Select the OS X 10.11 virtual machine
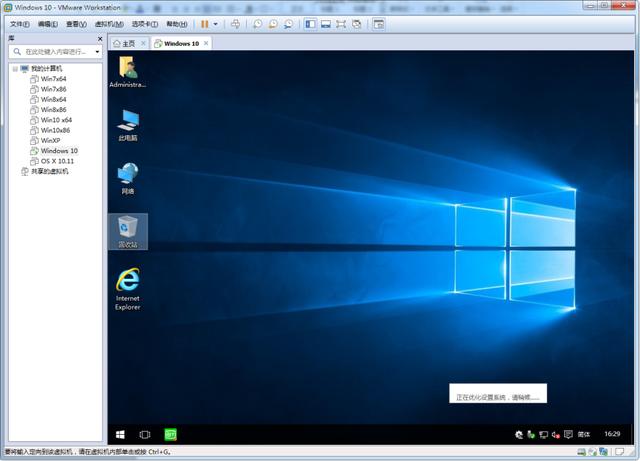The width and height of the screenshot is (640, 461). [57, 161]
